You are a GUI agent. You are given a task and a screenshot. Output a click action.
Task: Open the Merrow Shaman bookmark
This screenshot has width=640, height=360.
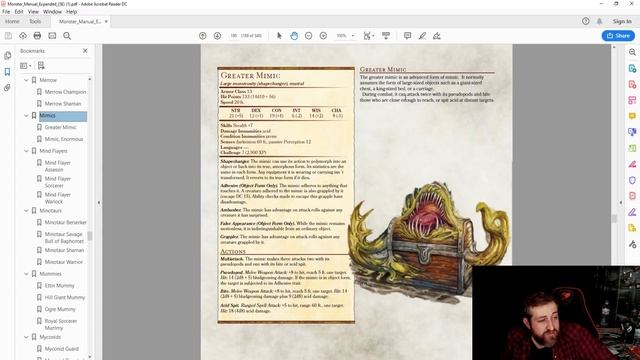(63, 104)
